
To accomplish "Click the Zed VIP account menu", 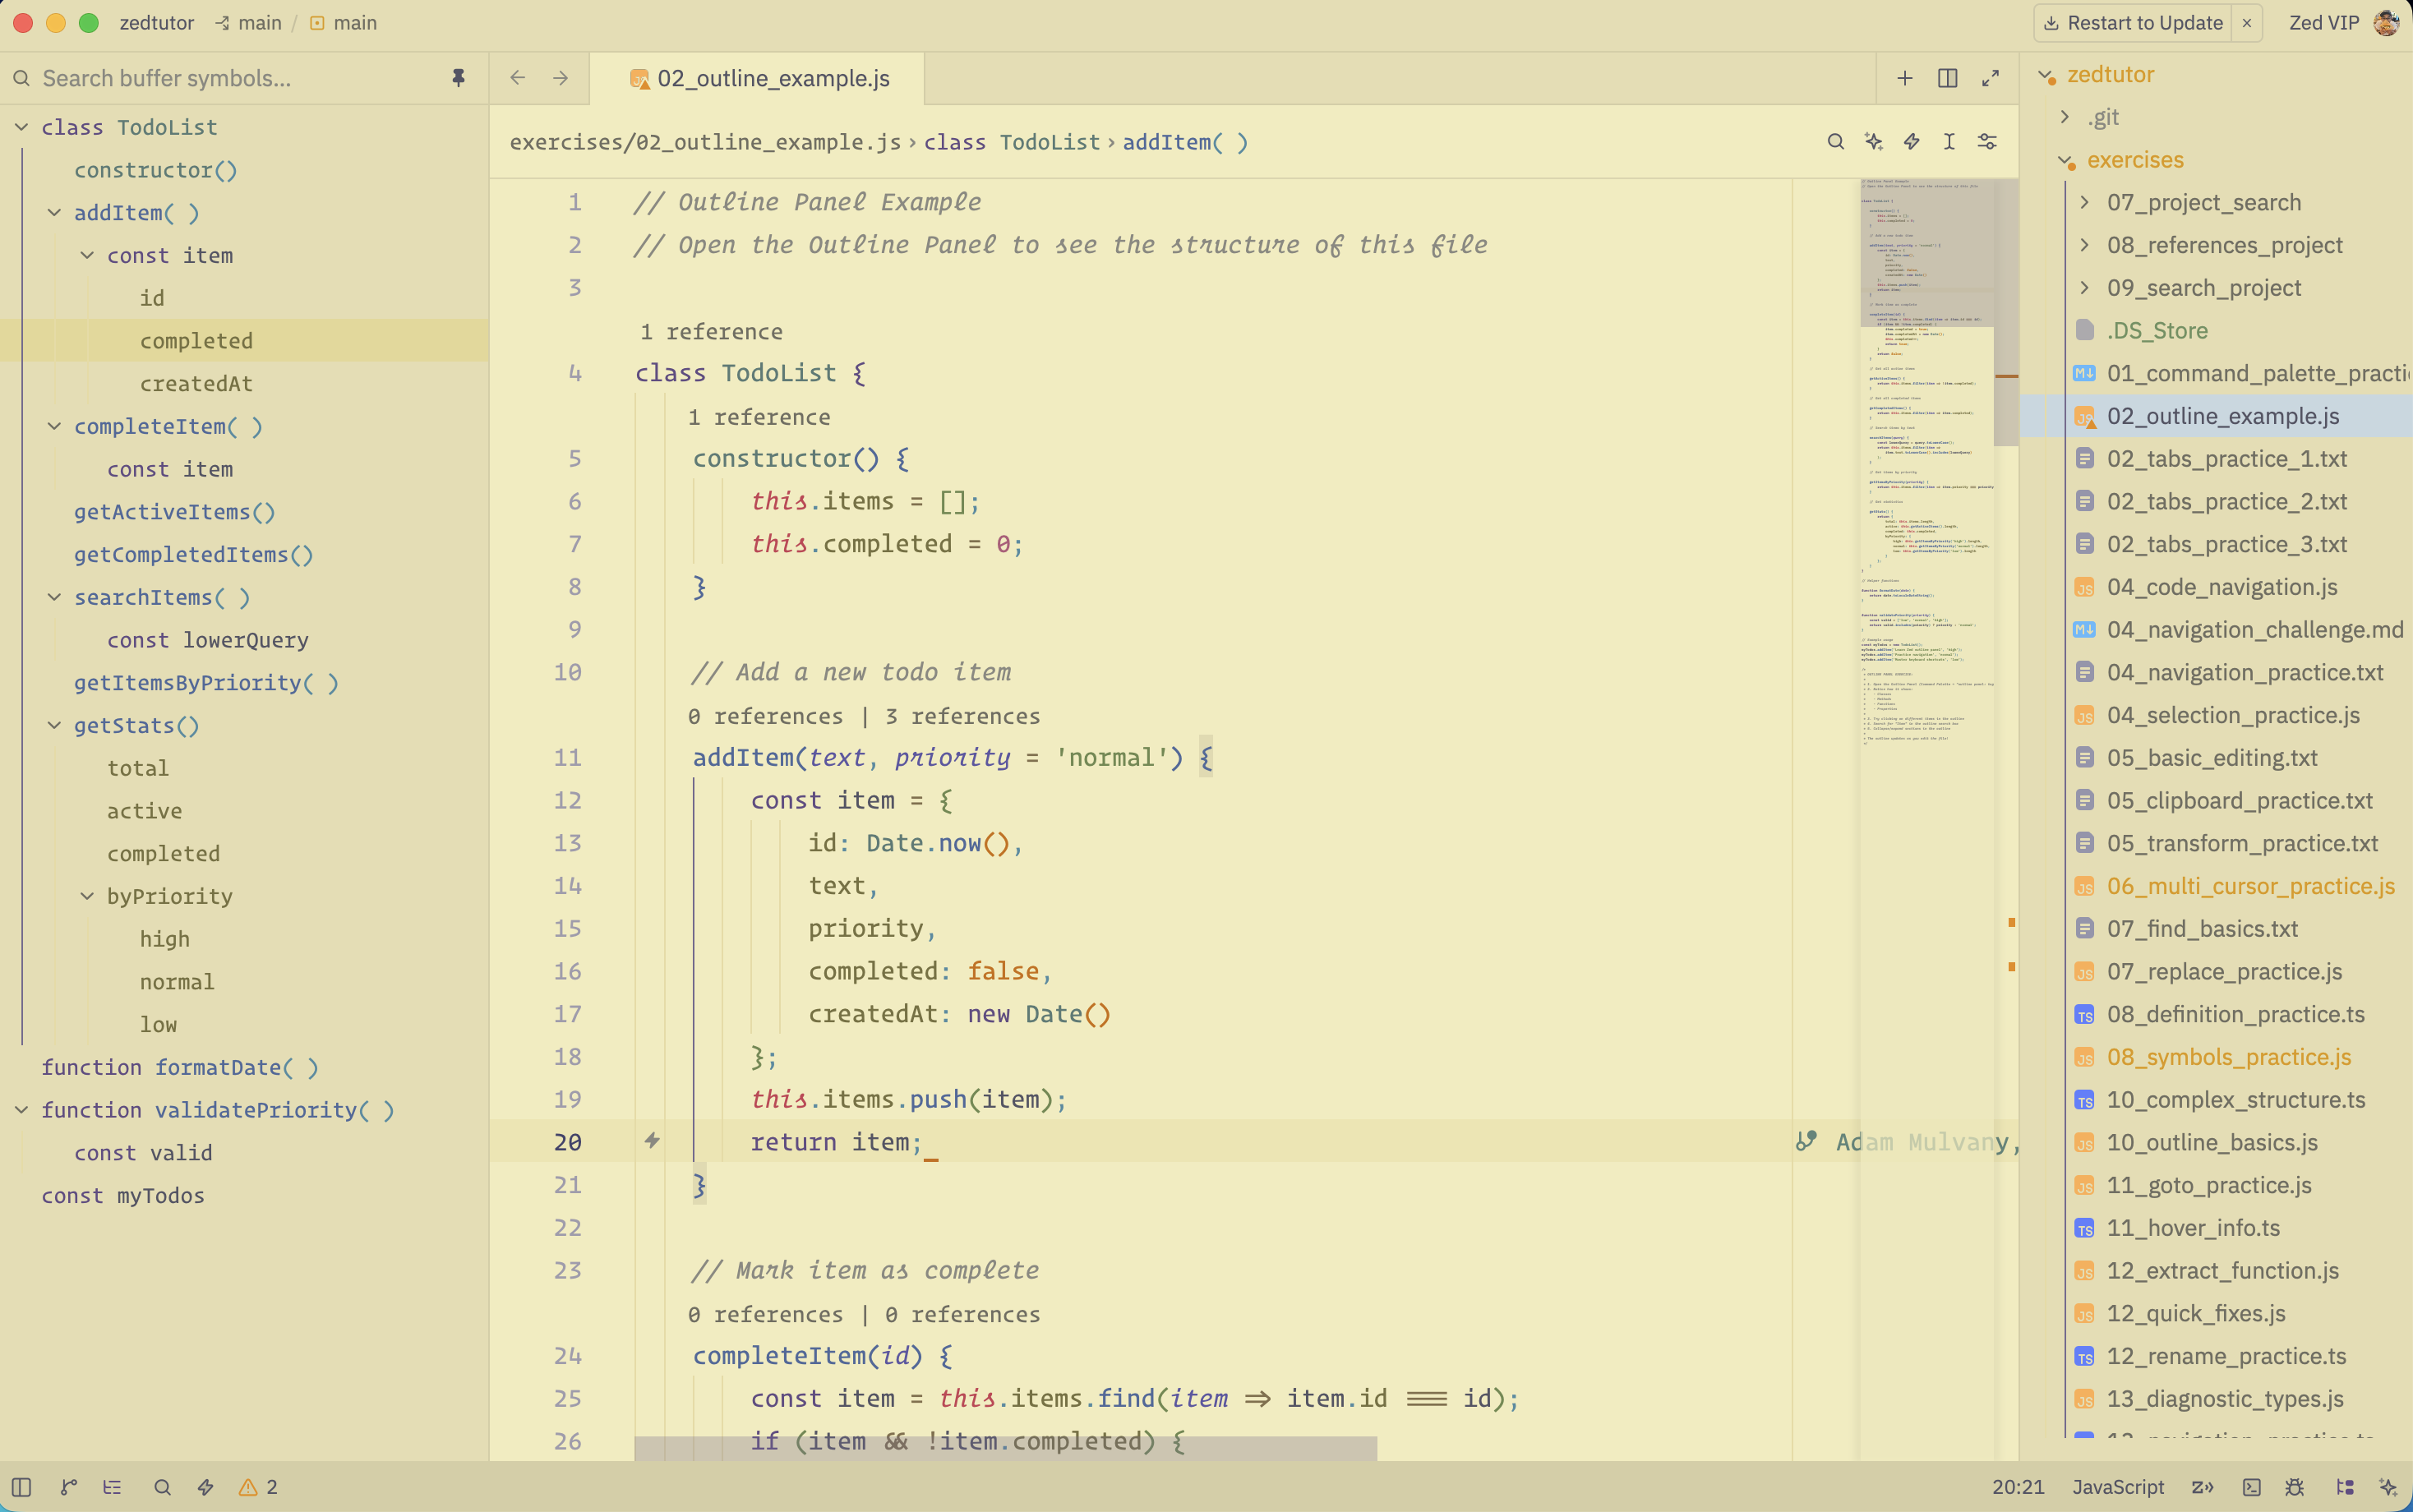I will point(2344,22).
